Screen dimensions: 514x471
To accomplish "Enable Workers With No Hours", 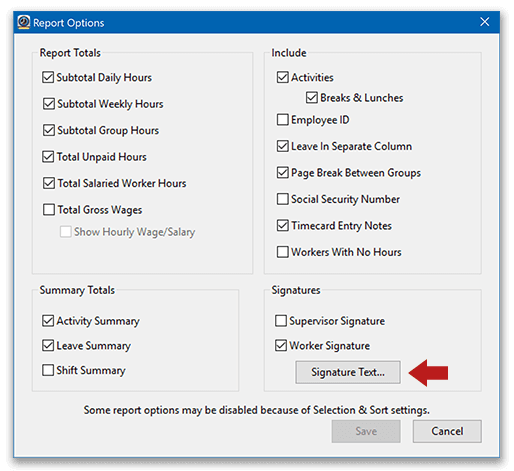I will pyautogui.click(x=283, y=252).
